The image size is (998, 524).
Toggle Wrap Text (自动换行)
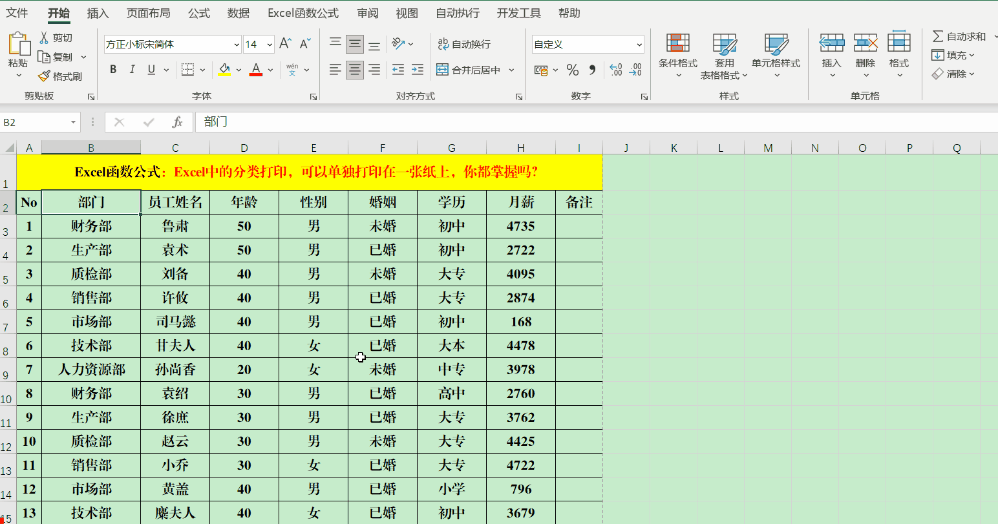(x=464, y=44)
